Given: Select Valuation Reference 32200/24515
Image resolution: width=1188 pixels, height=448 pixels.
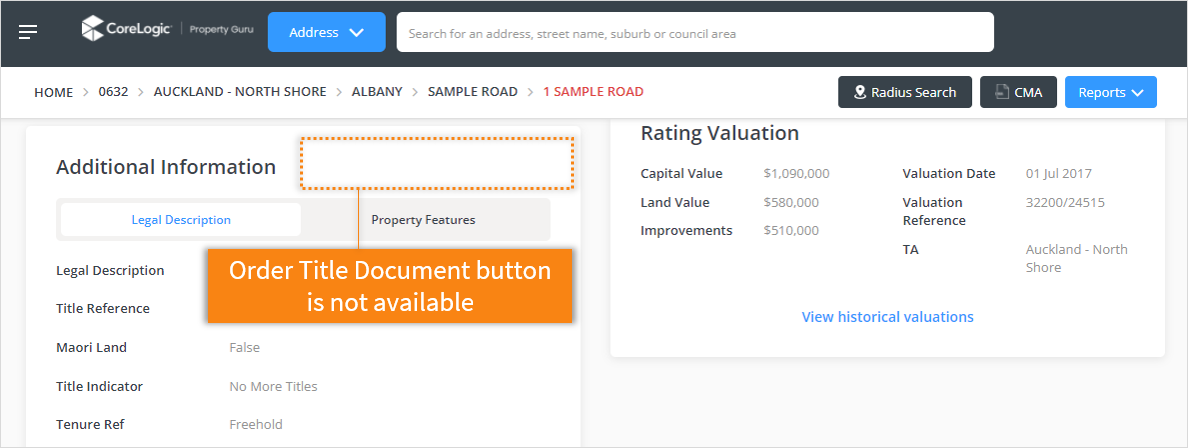Looking at the screenshot, I should [x=1065, y=202].
